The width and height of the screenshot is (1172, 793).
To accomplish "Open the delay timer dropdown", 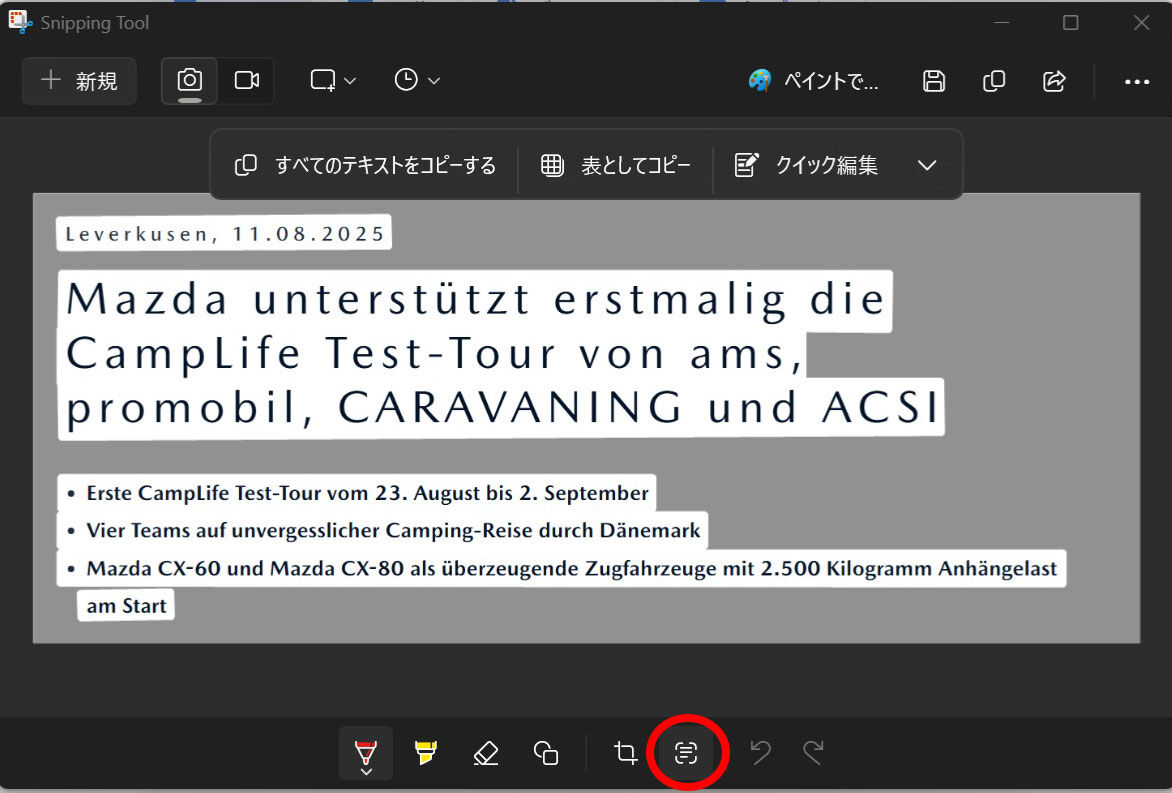I will point(417,81).
